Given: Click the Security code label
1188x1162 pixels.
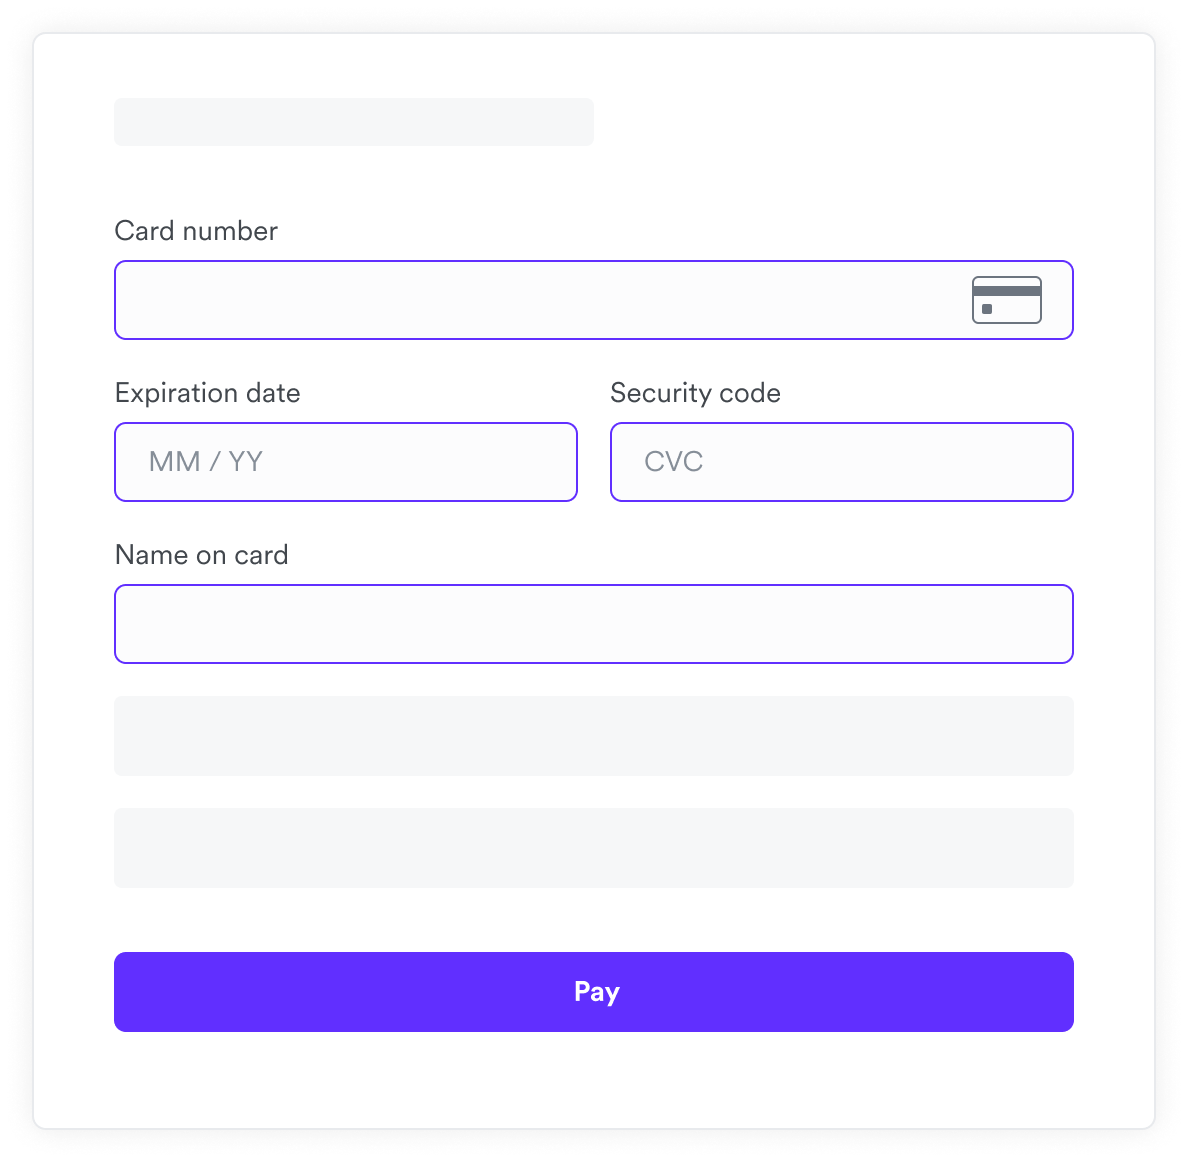Looking at the screenshot, I should click(695, 393).
